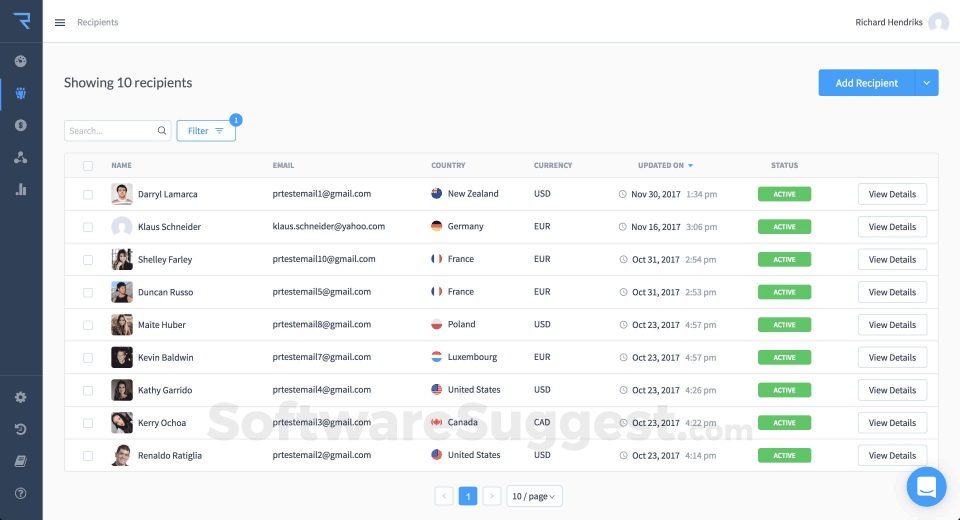
Task: Click clock icon beside Nov 30, 2017
Action: (623, 194)
